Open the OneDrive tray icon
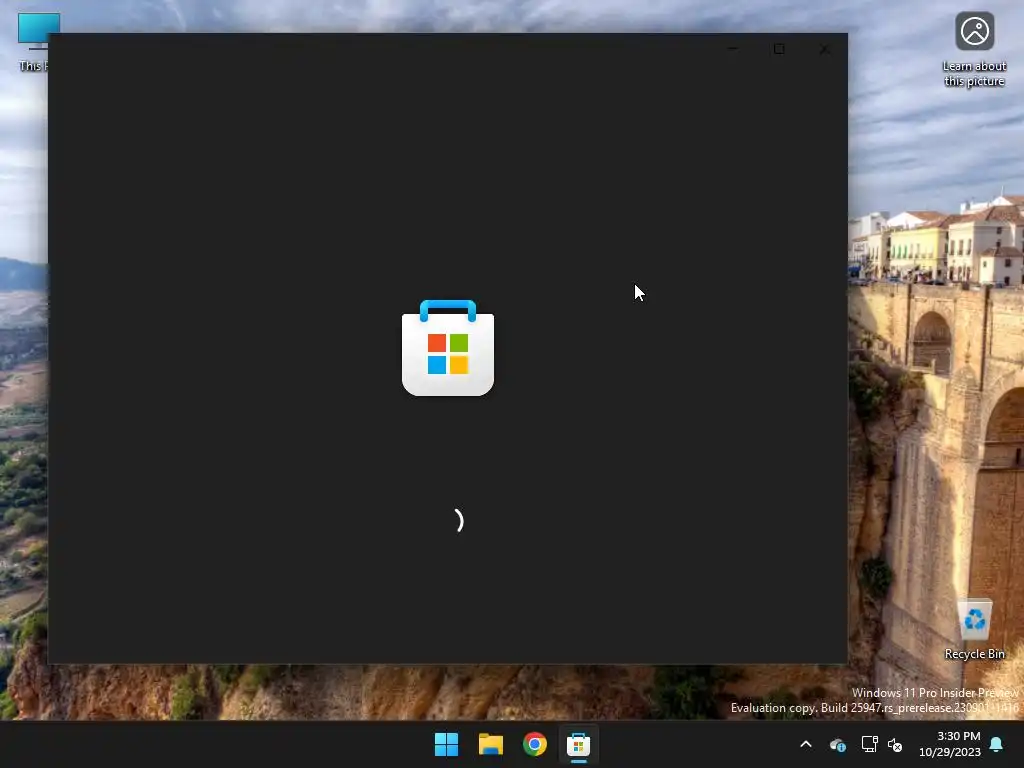This screenshot has width=1024, height=768. point(837,744)
